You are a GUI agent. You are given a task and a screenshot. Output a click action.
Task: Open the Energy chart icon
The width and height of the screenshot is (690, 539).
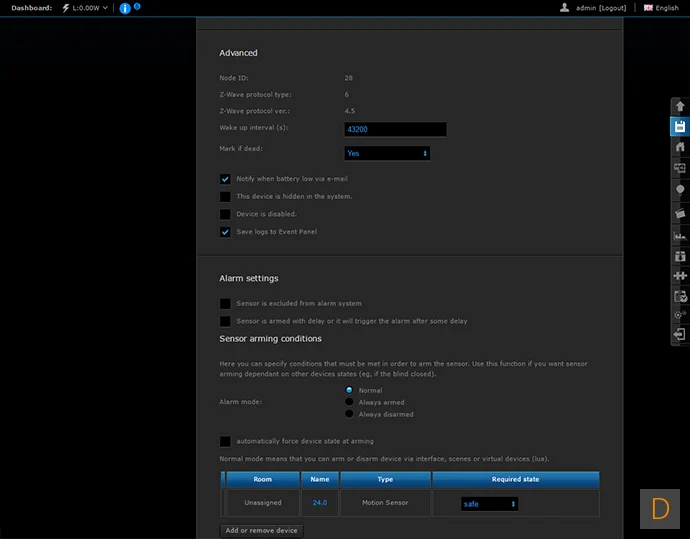click(680, 236)
